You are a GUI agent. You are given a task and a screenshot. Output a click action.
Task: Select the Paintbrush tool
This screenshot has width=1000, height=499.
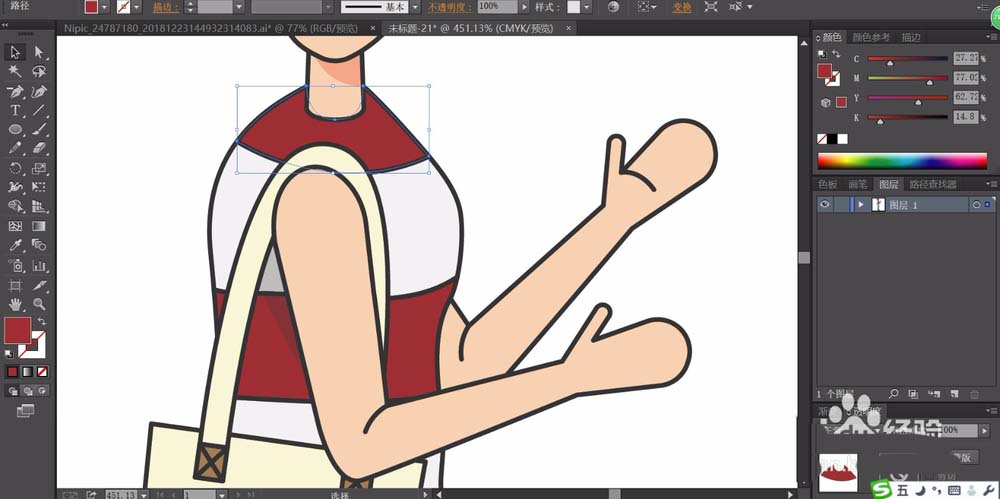coord(39,130)
